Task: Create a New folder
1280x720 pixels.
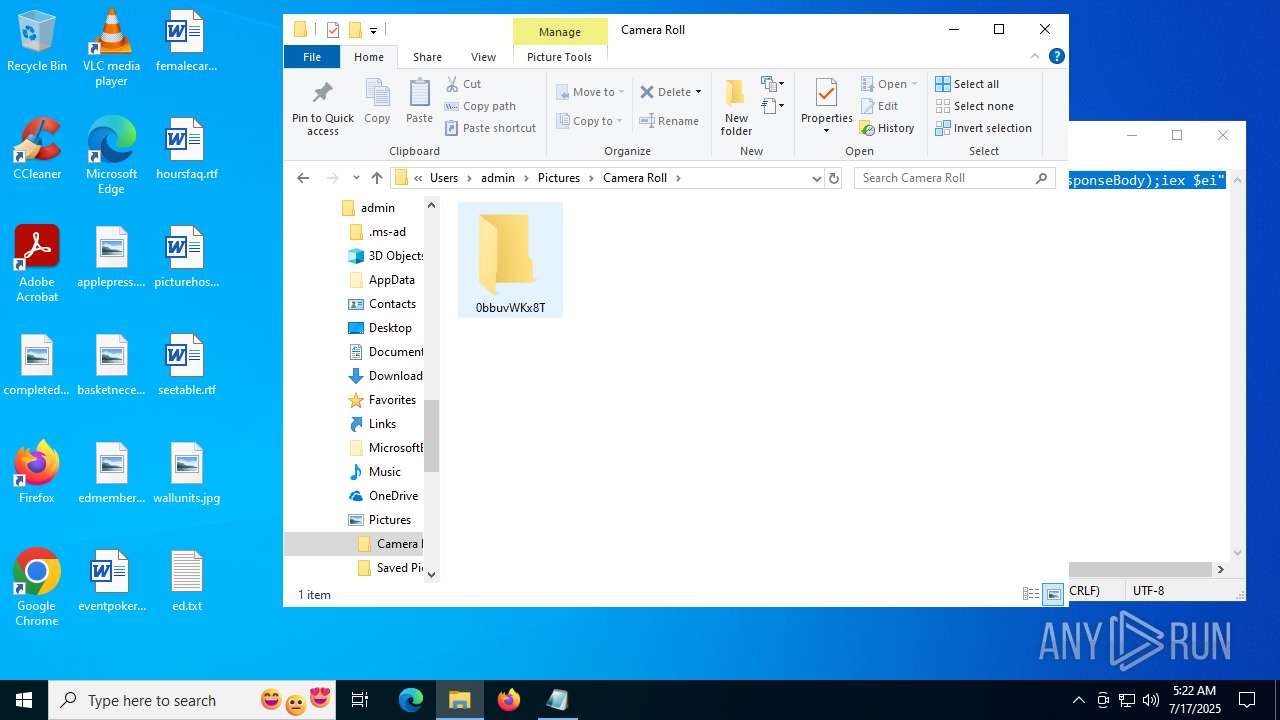Action: 736,107
